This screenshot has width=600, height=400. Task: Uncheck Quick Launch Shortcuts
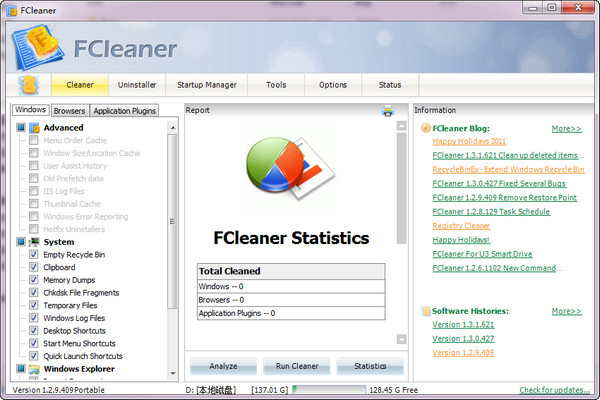pos(34,356)
